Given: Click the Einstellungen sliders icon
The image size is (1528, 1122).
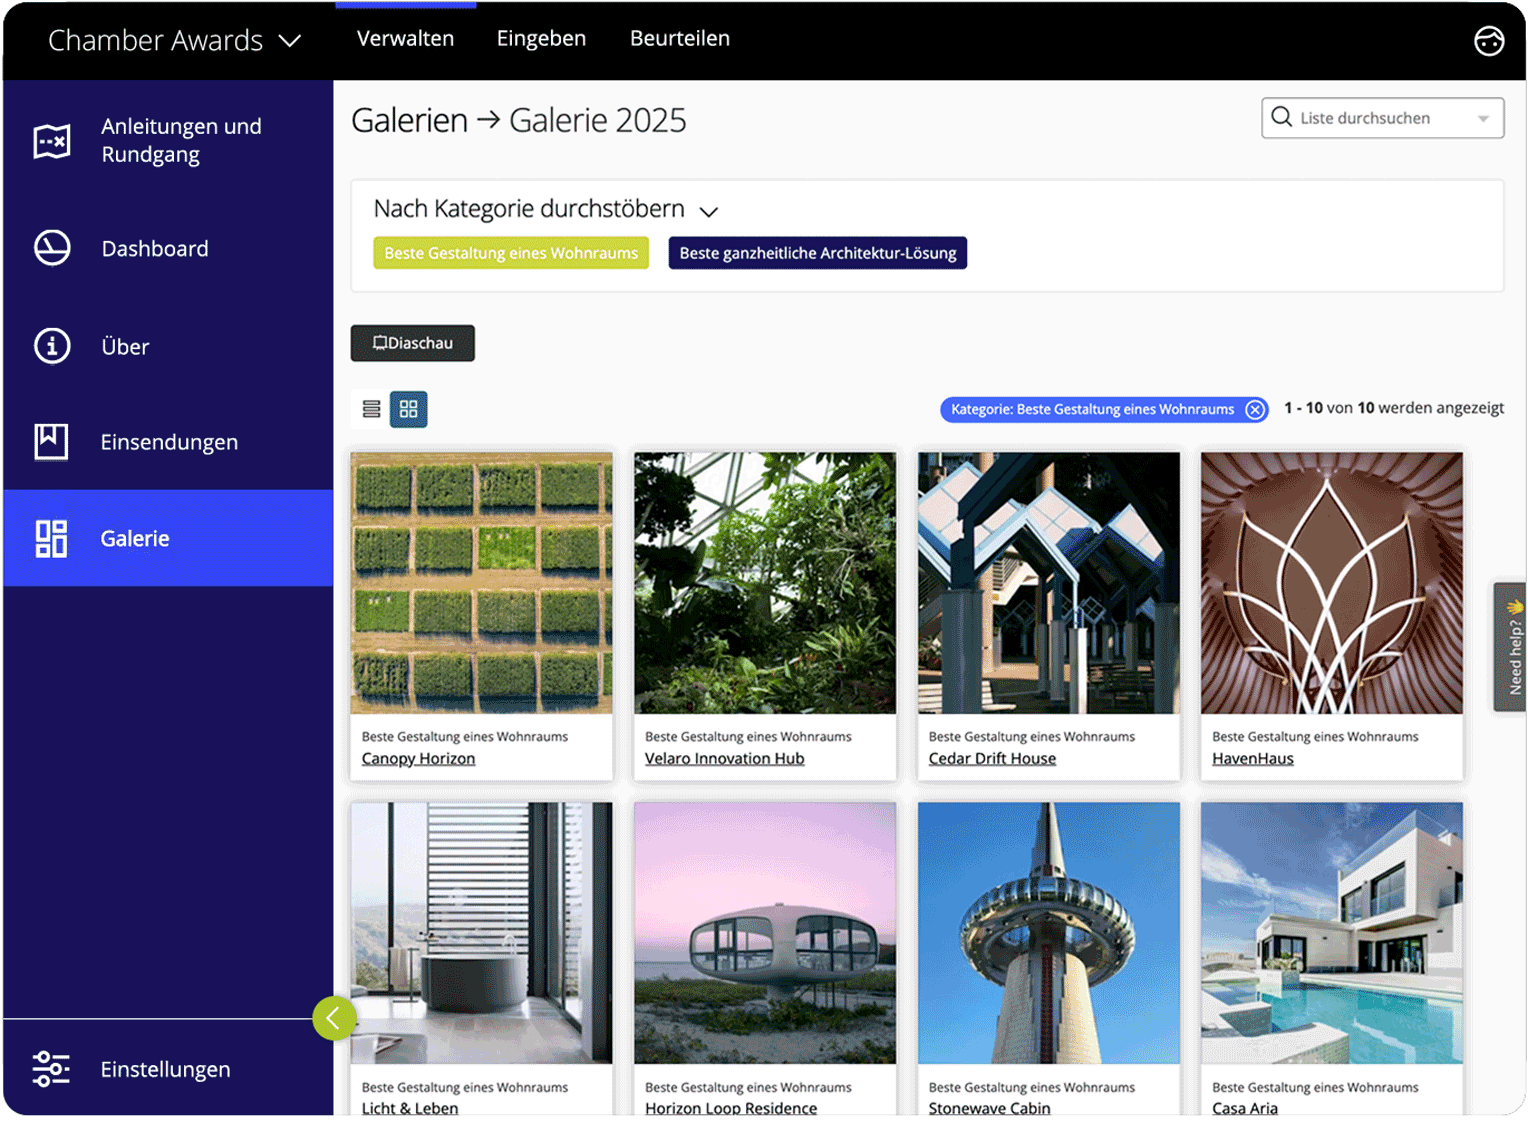Looking at the screenshot, I should coord(51,1068).
